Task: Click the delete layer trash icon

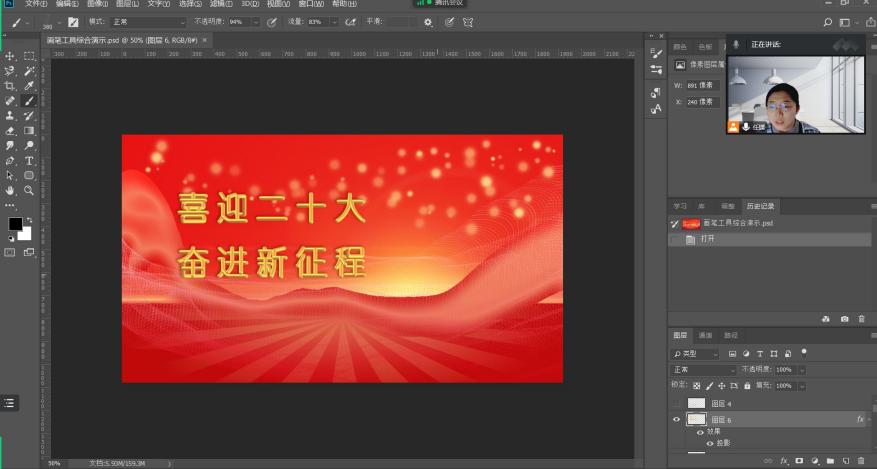Action: 861,461
